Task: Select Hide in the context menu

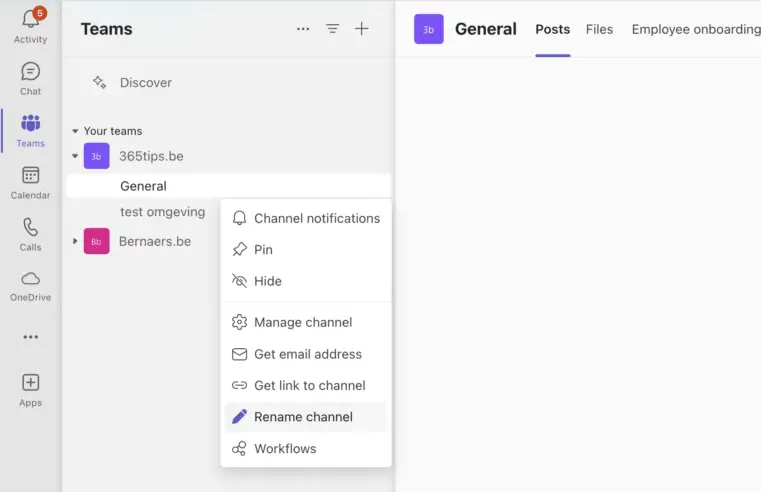Action: coord(306,281)
